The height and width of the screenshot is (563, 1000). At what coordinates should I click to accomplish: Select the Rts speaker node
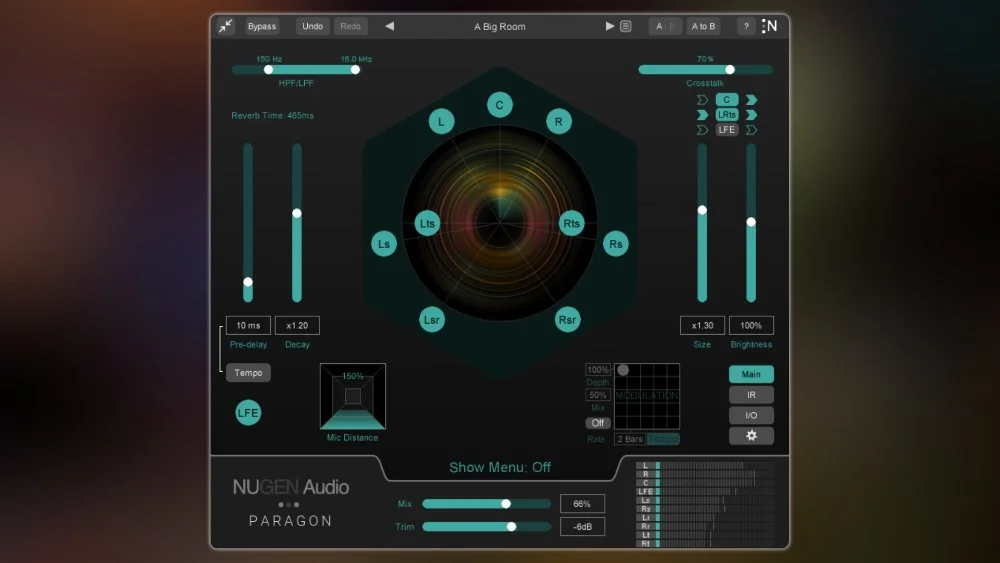click(571, 223)
